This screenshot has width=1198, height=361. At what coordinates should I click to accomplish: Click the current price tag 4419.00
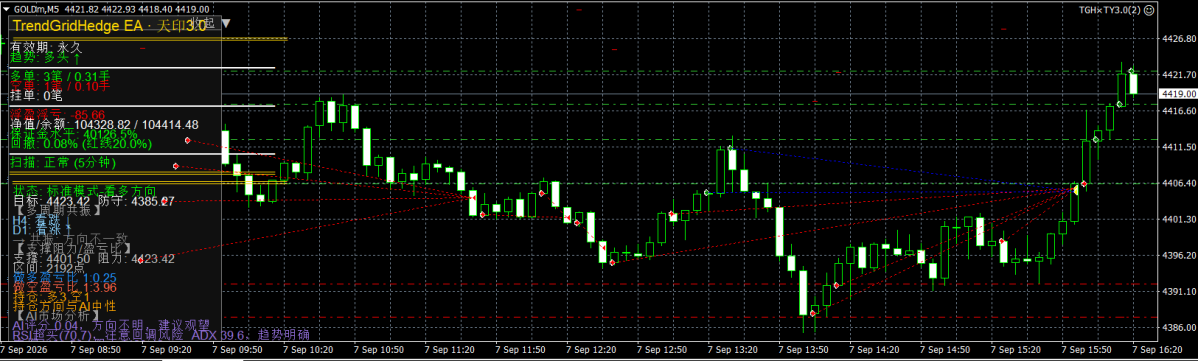1177,93
